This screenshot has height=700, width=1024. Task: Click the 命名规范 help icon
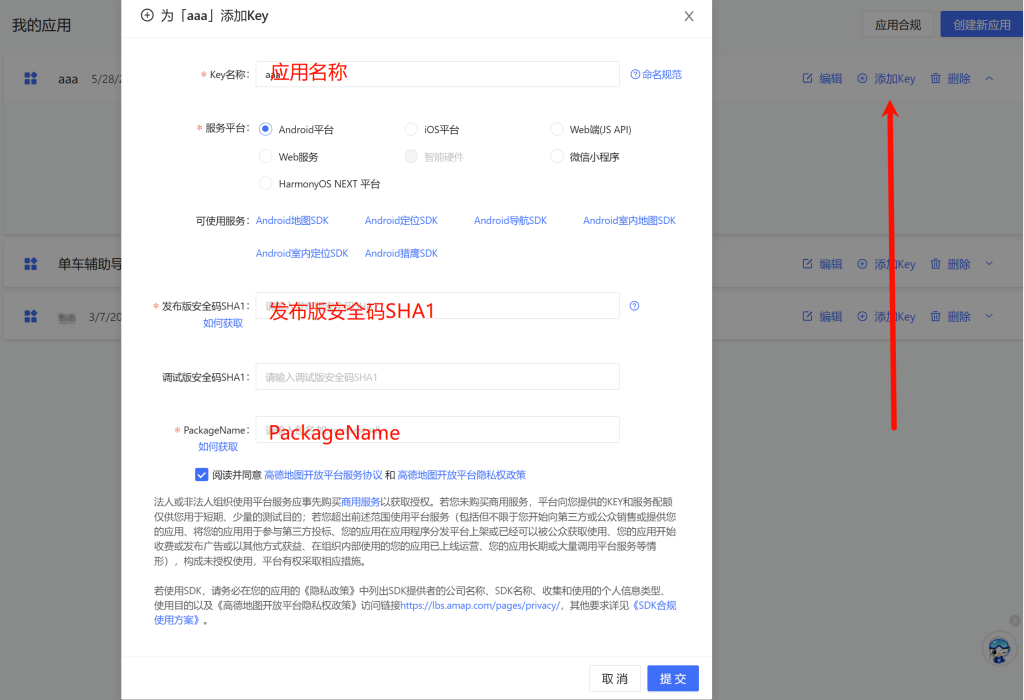[x=635, y=75]
